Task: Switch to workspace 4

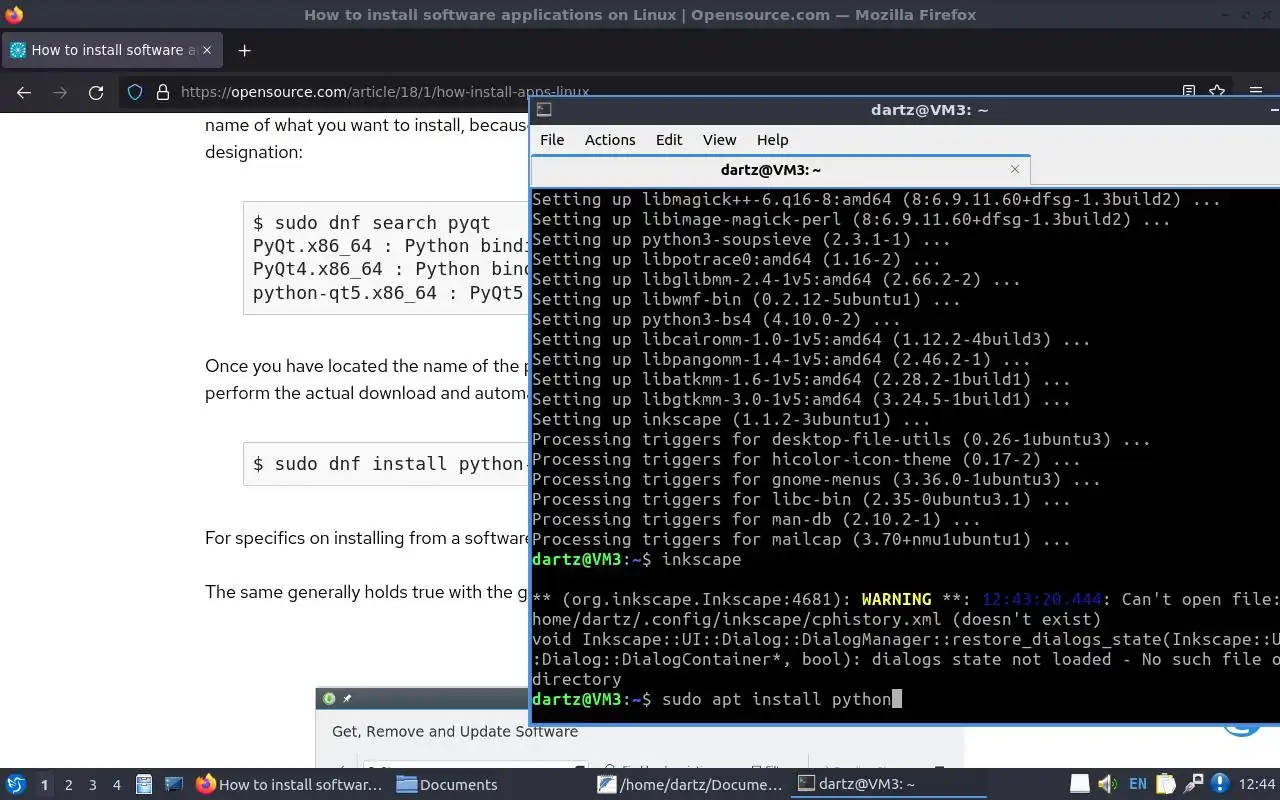Action: point(117,785)
